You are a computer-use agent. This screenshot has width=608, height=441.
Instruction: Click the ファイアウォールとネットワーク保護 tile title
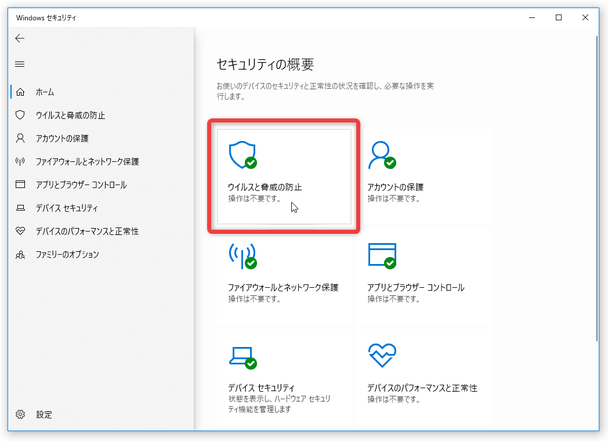283,287
